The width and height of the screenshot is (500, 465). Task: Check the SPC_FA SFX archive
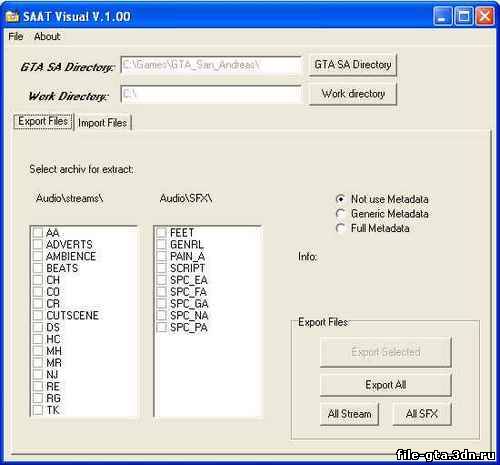tap(162, 292)
